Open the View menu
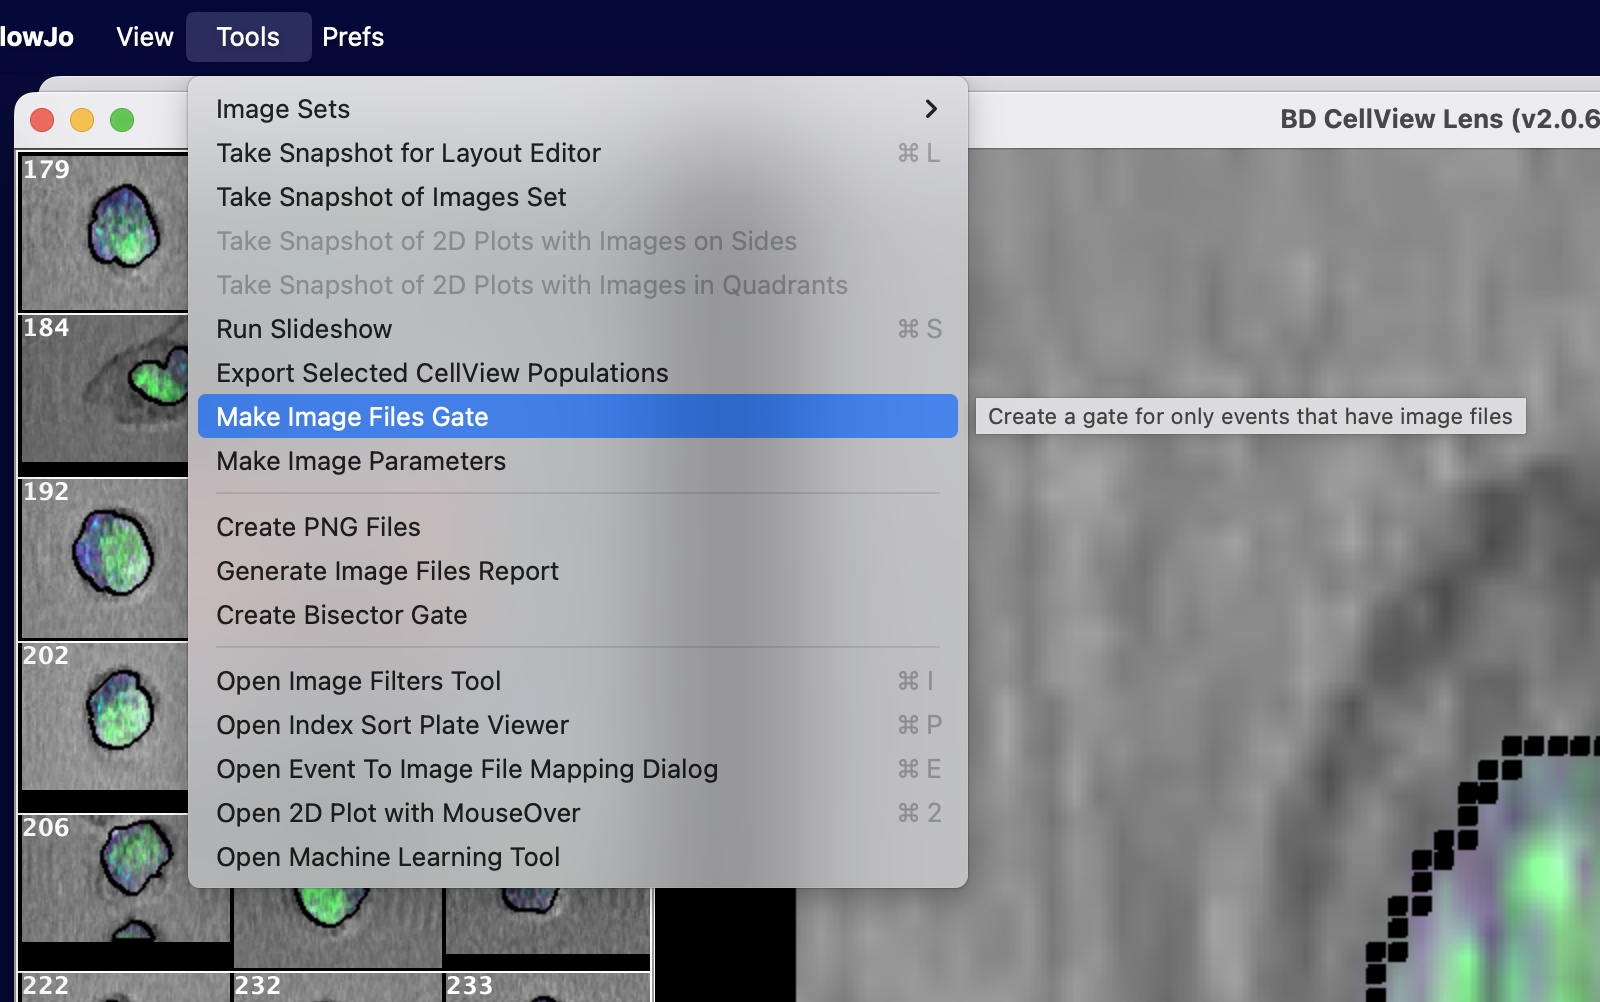The image size is (1600, 1002). point(144,37)
